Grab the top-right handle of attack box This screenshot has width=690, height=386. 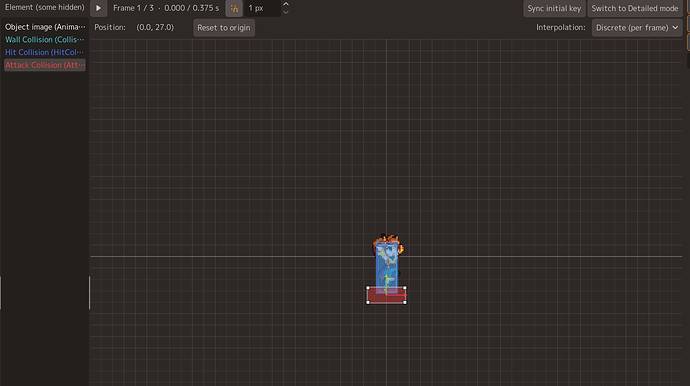pyautogui.click(x=405, y=288)
